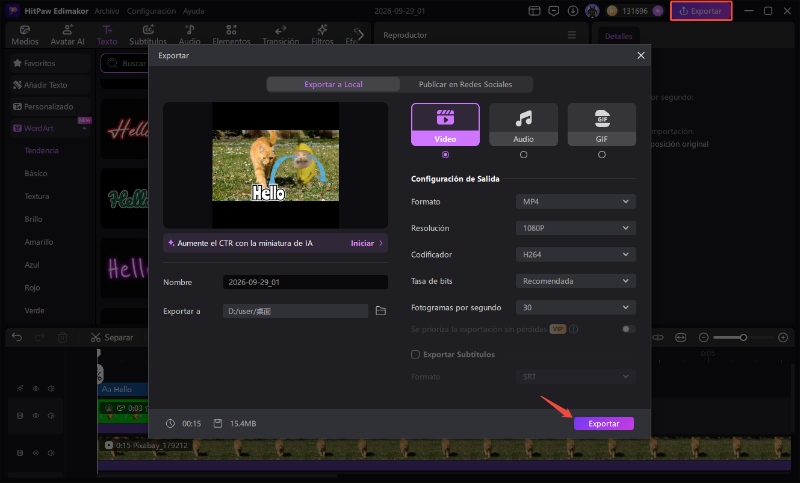Click Añadir Texto in sidebar
This screenshot has height=483, width=800.
pyautogui.click(x=50, y=85)
